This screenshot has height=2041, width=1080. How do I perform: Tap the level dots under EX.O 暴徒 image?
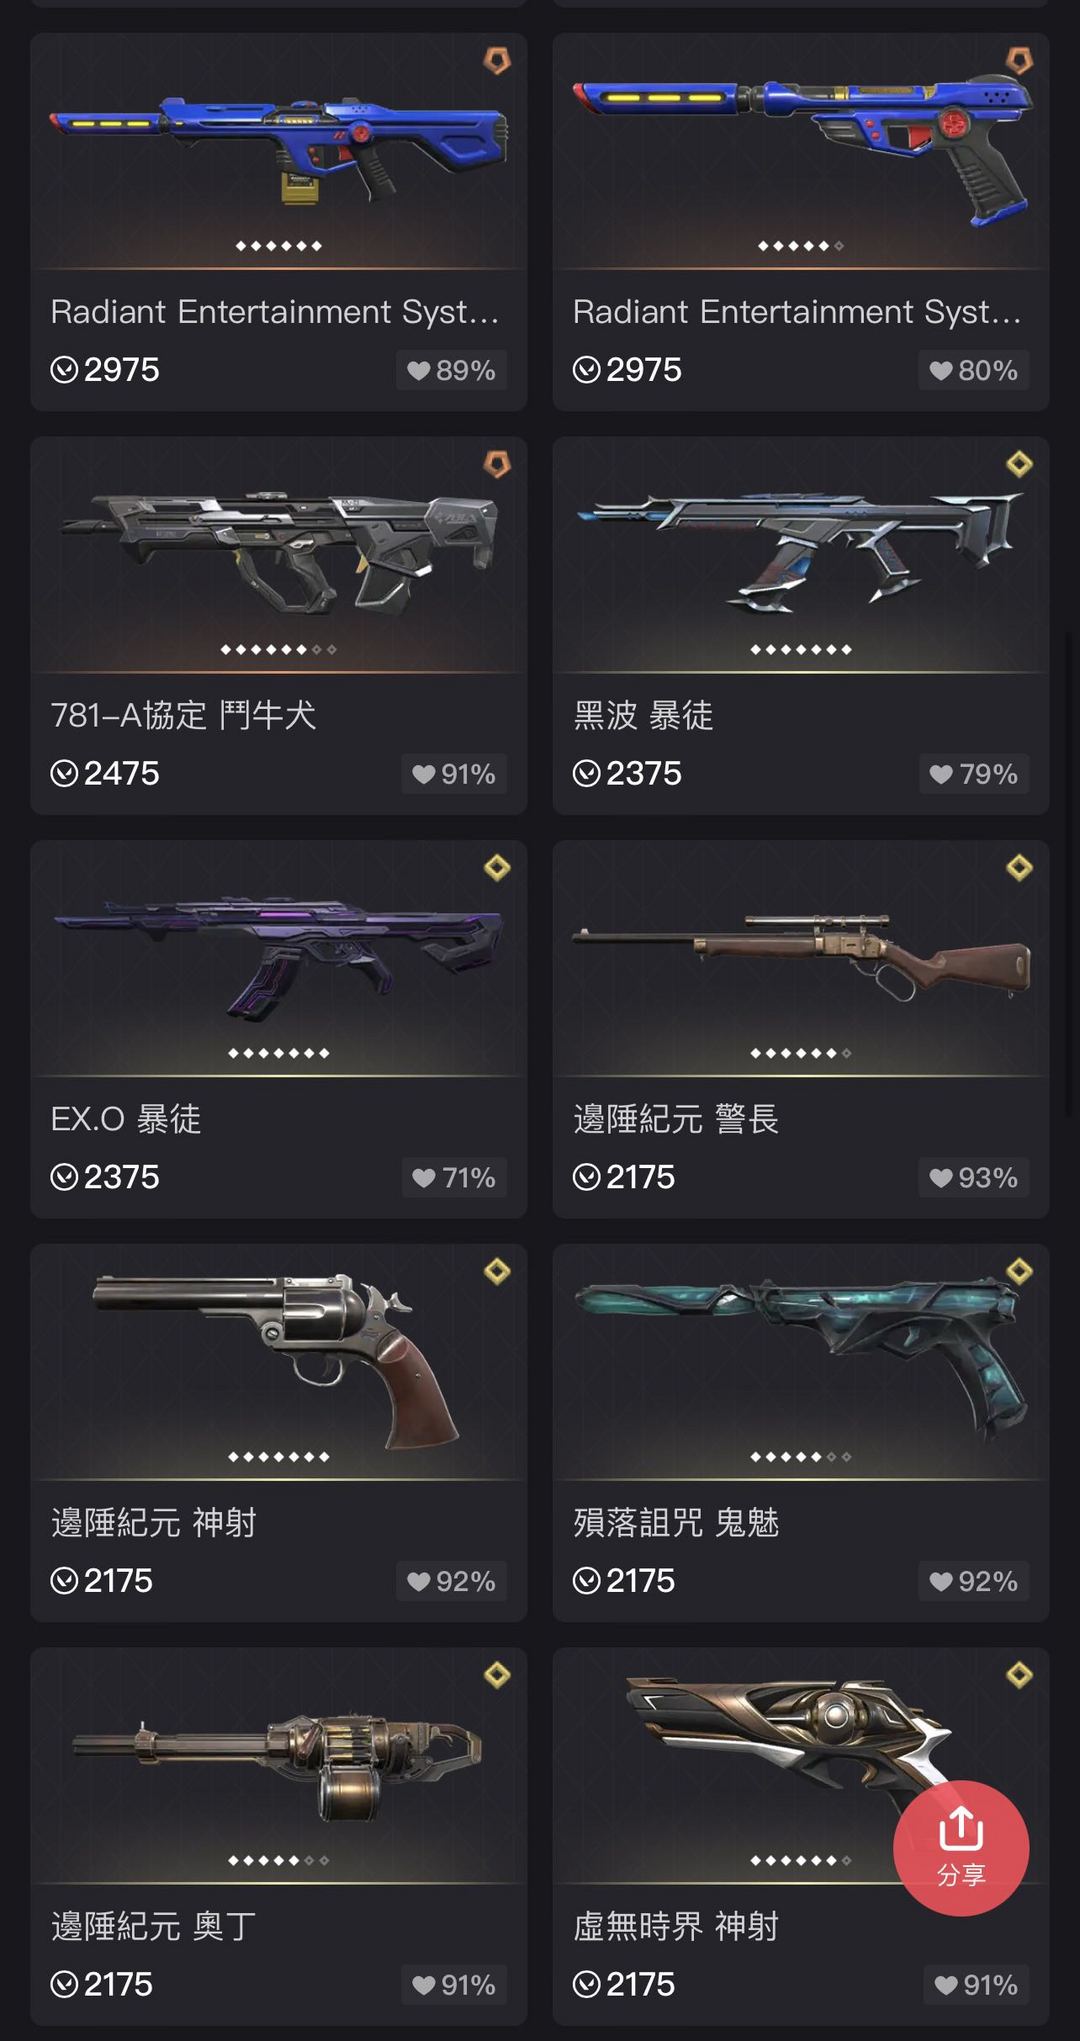click(x=279, y=1053)
